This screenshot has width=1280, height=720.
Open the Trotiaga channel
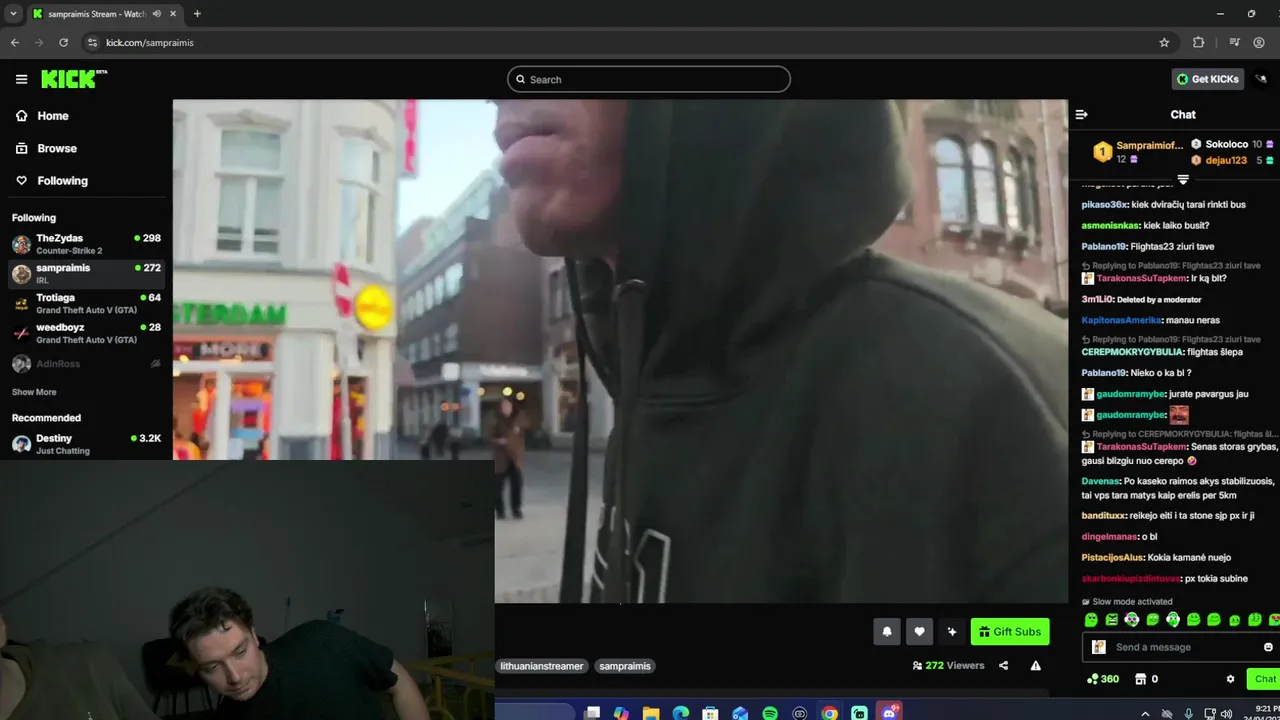tap(86, 304)
